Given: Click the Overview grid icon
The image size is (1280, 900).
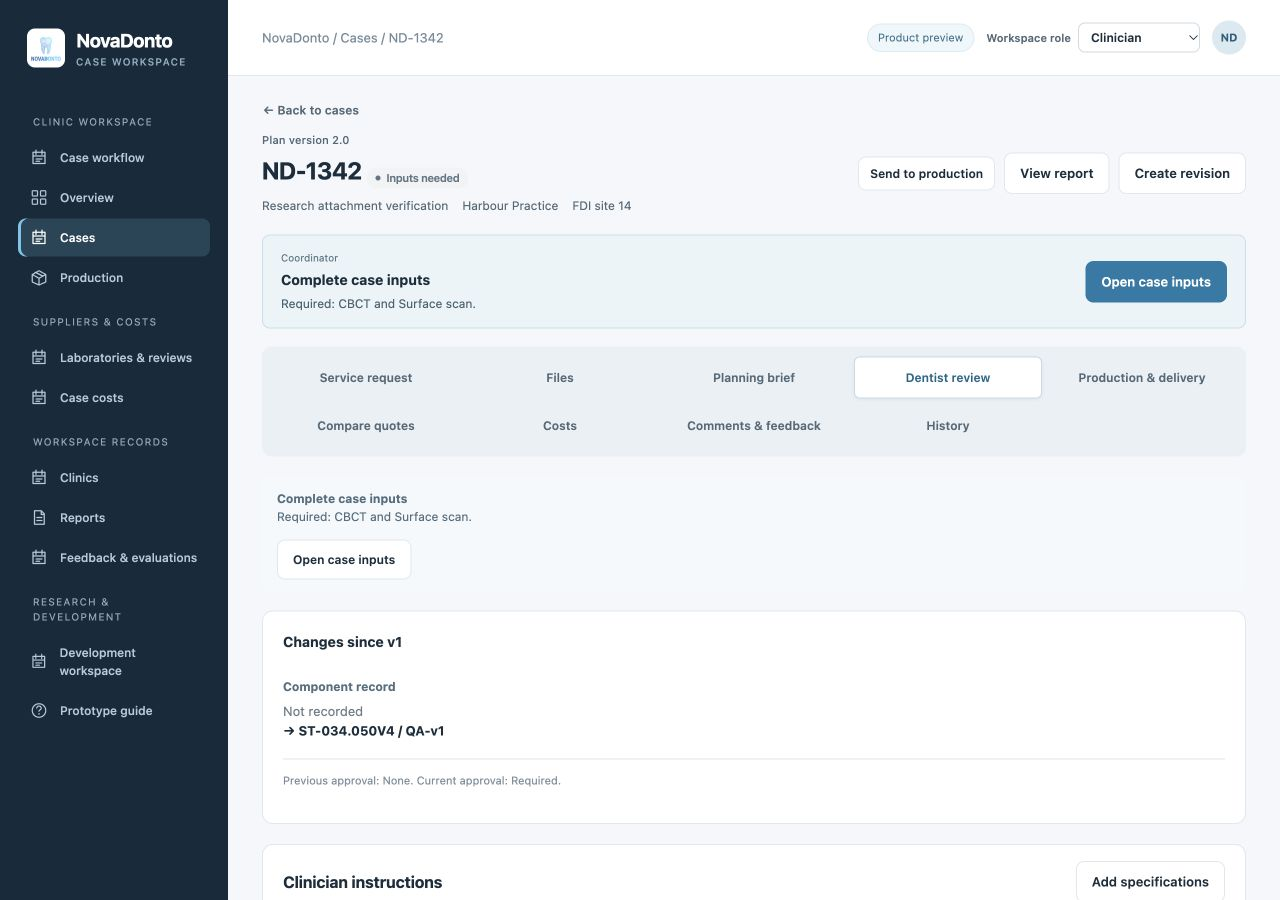Looking at the screenshot, I should [x=39, y=197].
